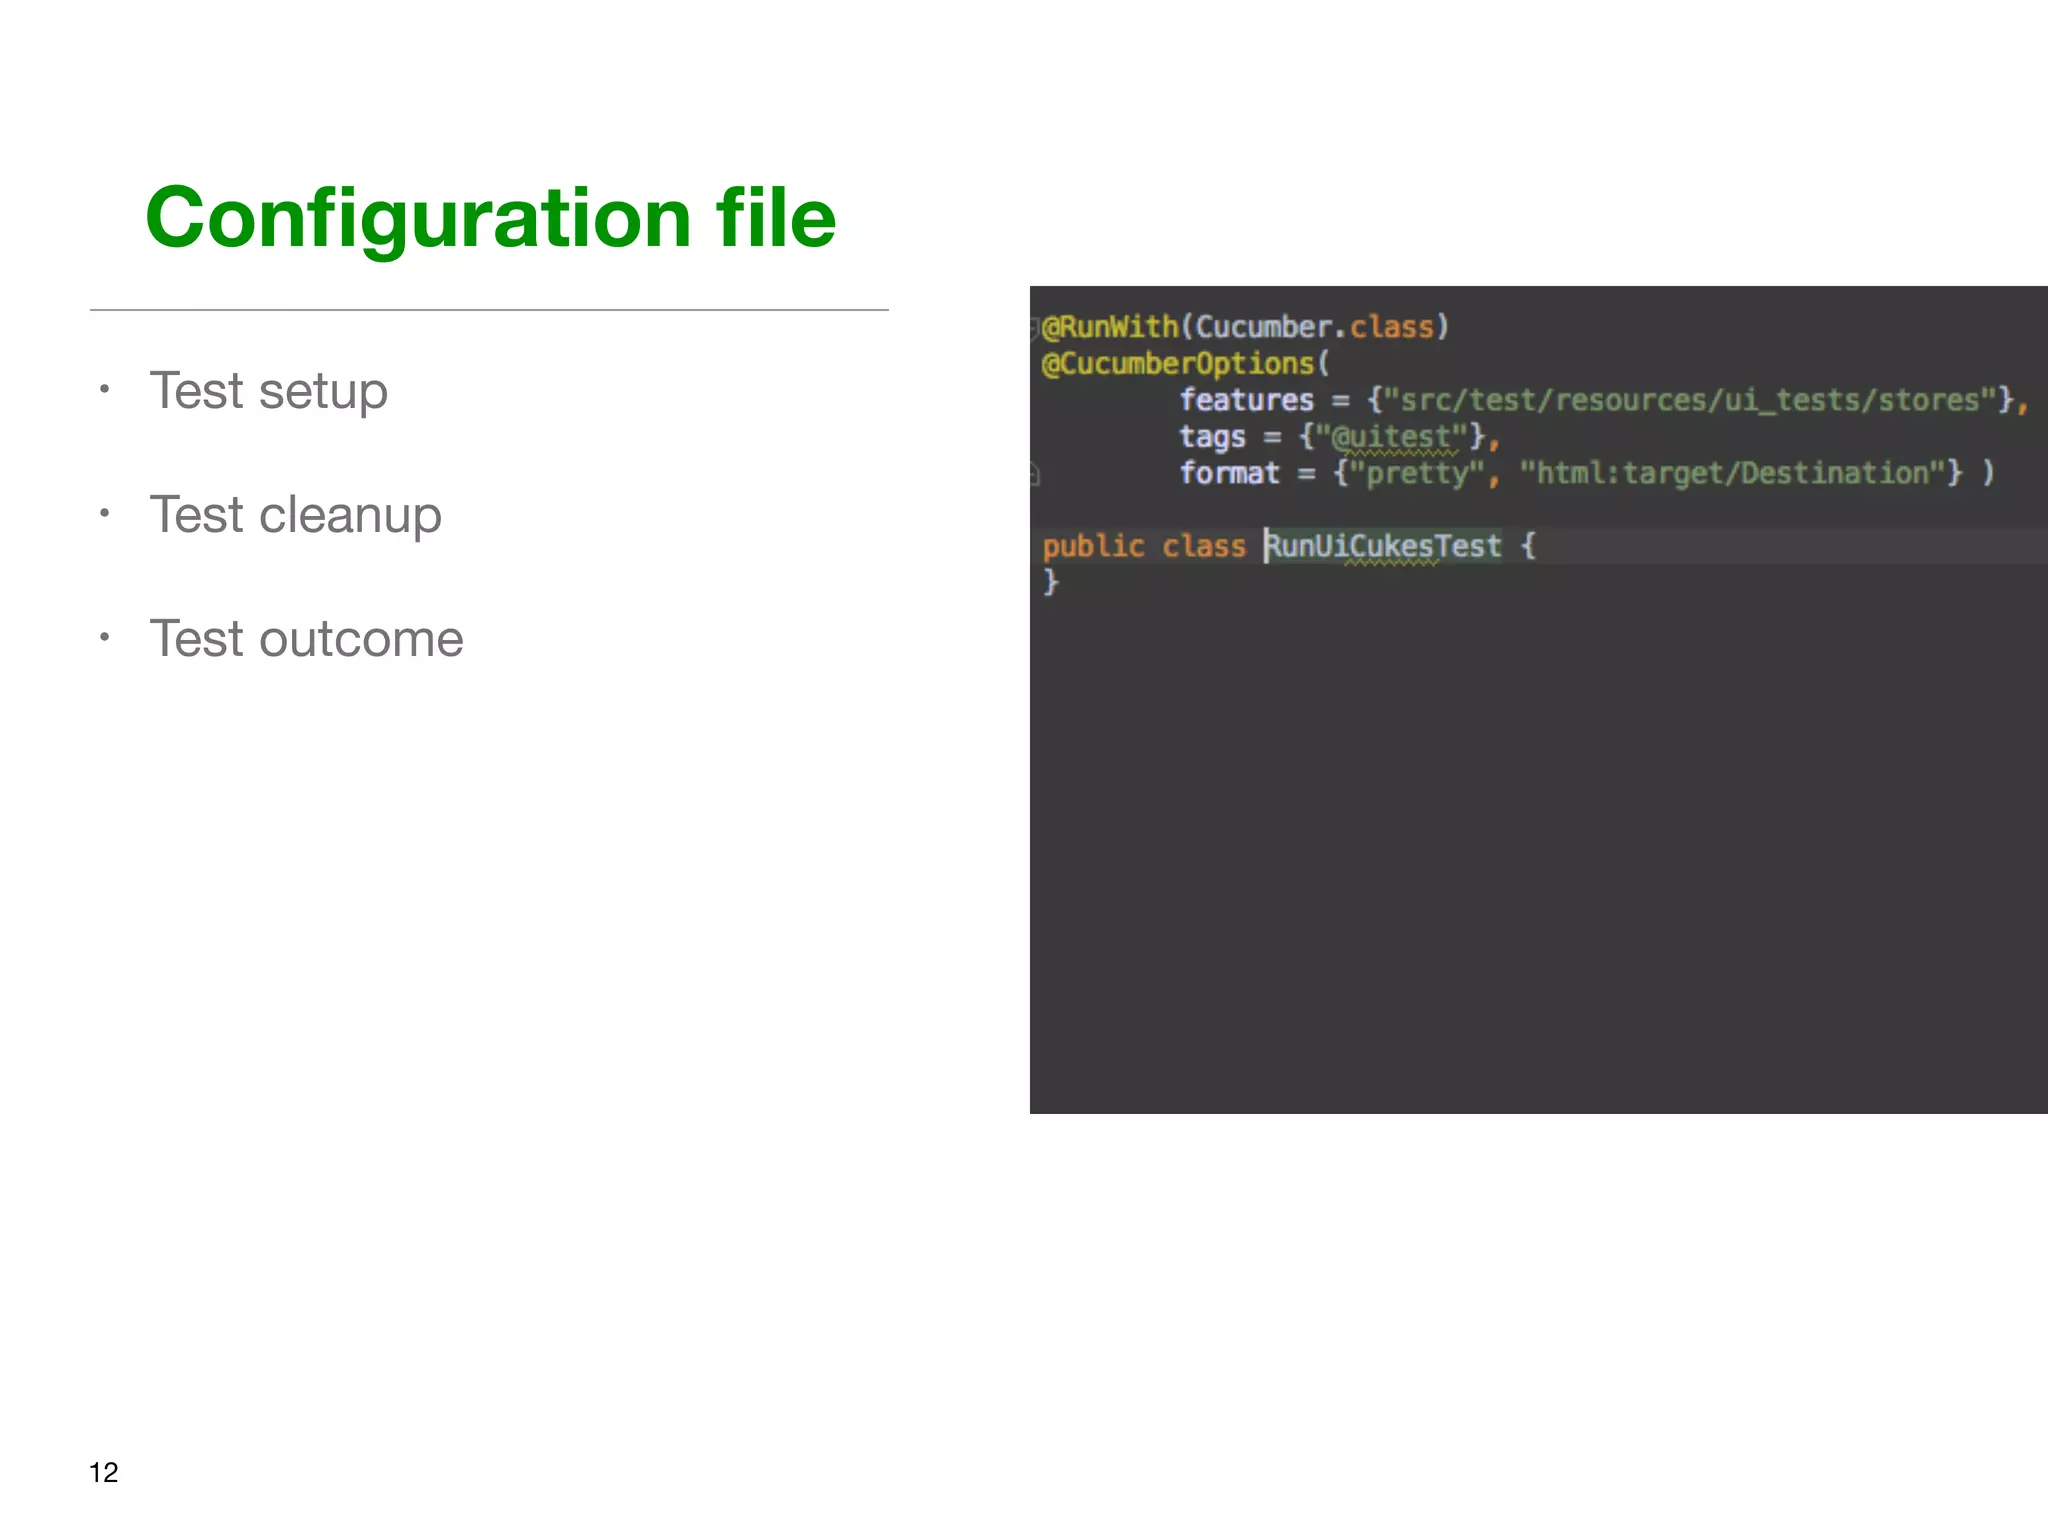
Task: Click the 'features' option keyword
Action: [1245, 400]
